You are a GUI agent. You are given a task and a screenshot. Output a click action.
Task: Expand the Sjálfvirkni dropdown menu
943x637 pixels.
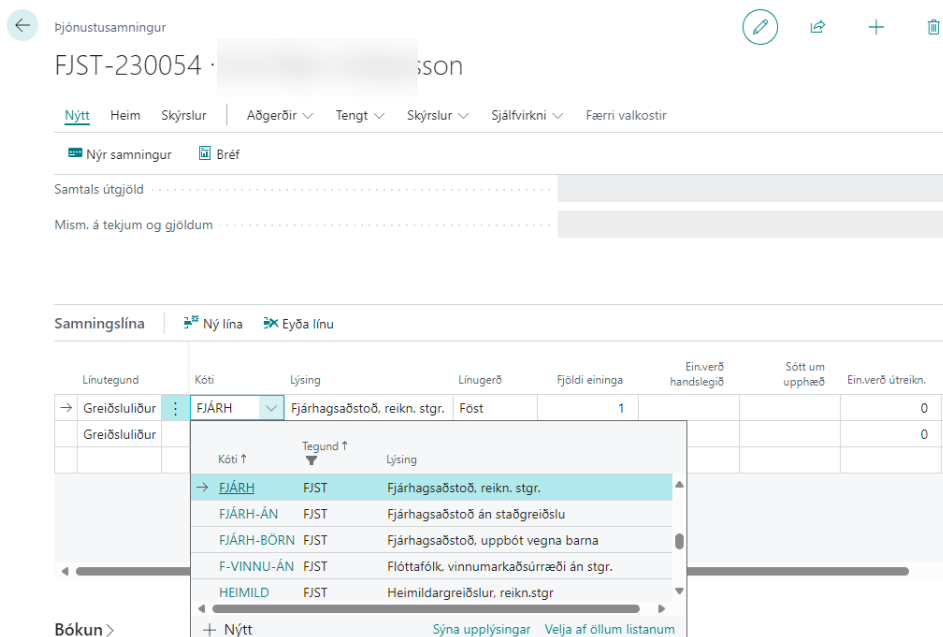coord(527,115)
